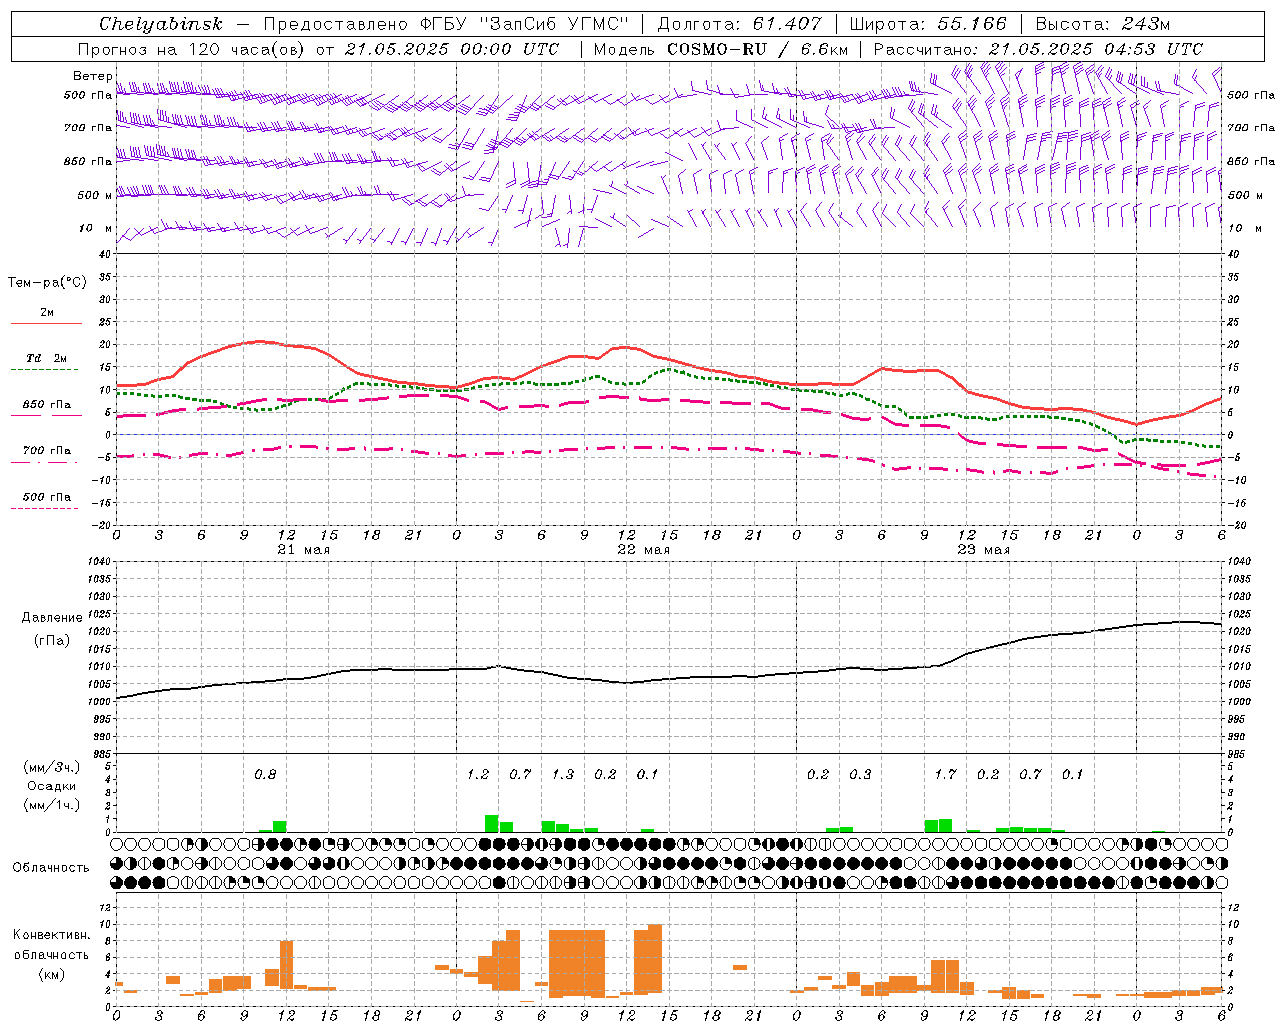Click the Широта: 55.166 header value
Image resolution: width=1280 pixels, height=1024 pixels.
(x=927, y=24)
